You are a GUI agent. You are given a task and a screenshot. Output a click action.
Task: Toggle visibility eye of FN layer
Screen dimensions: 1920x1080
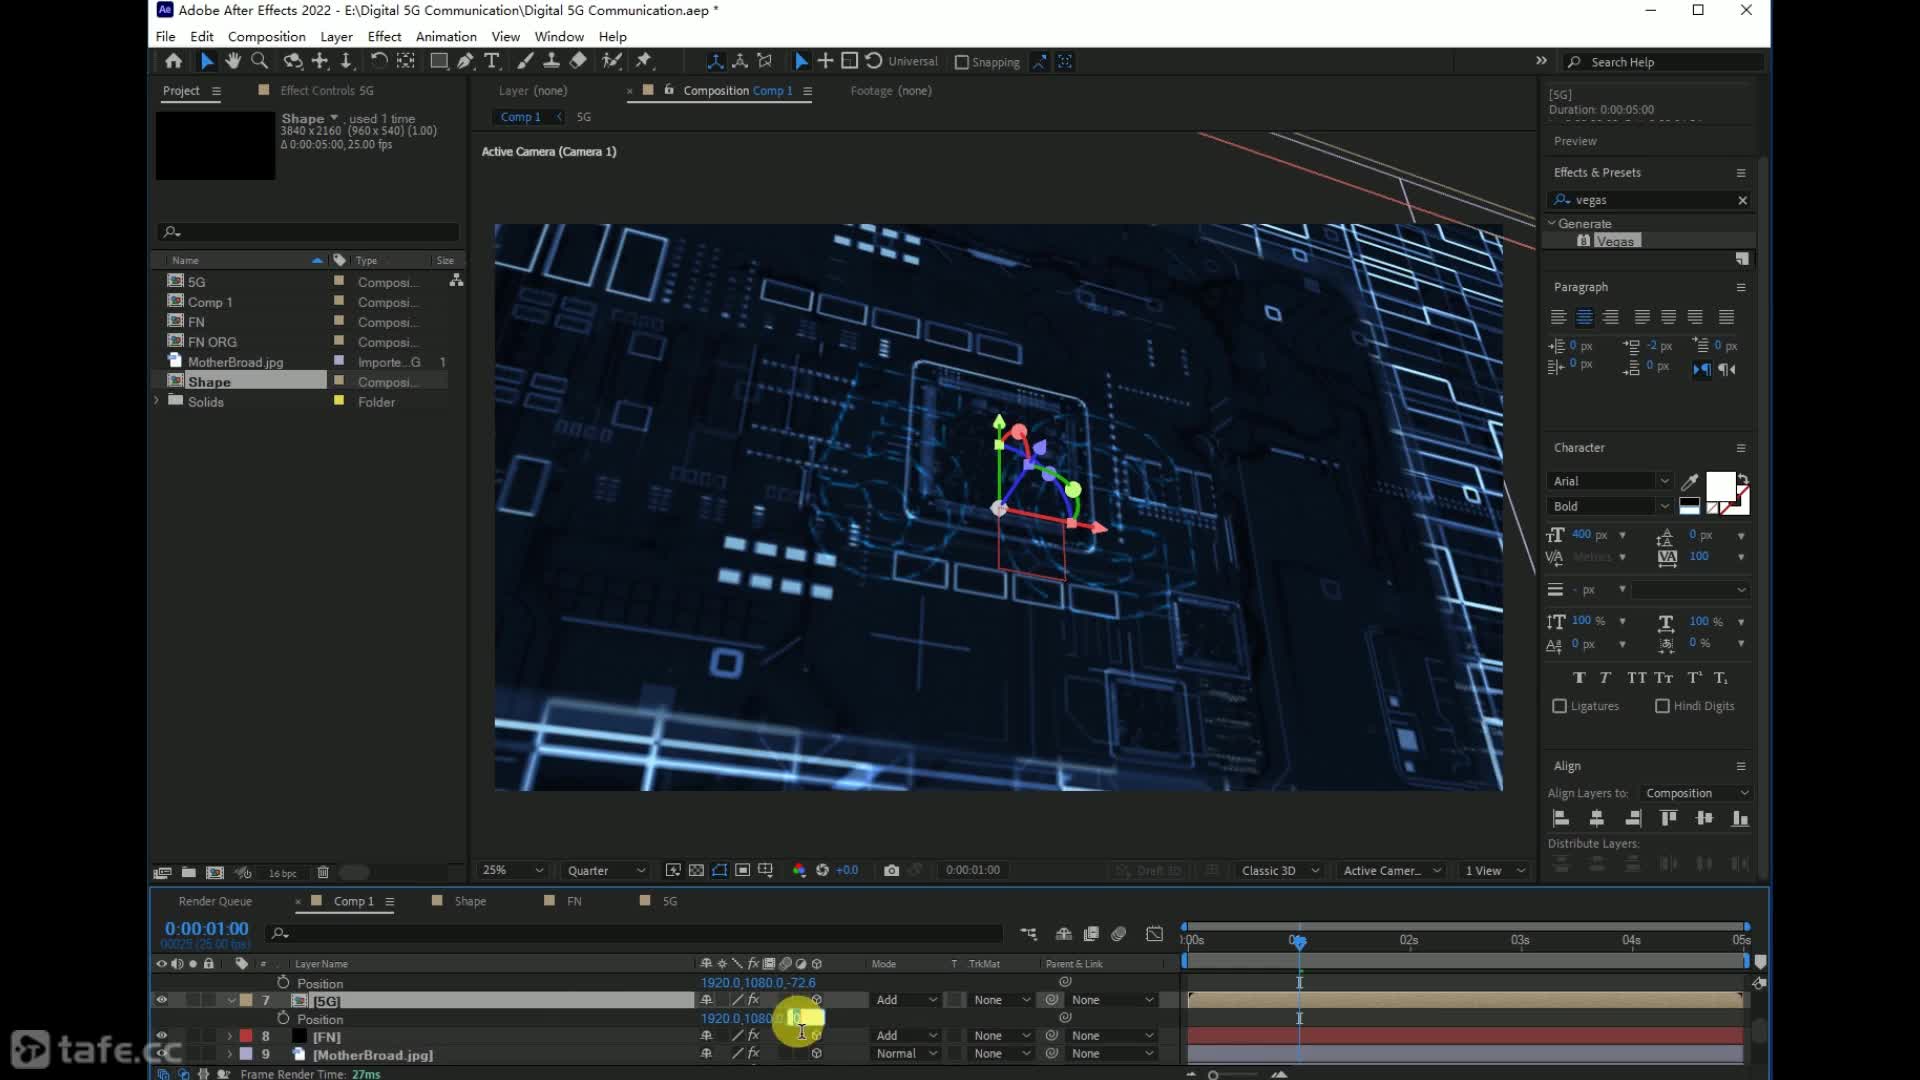[161, 1036]
